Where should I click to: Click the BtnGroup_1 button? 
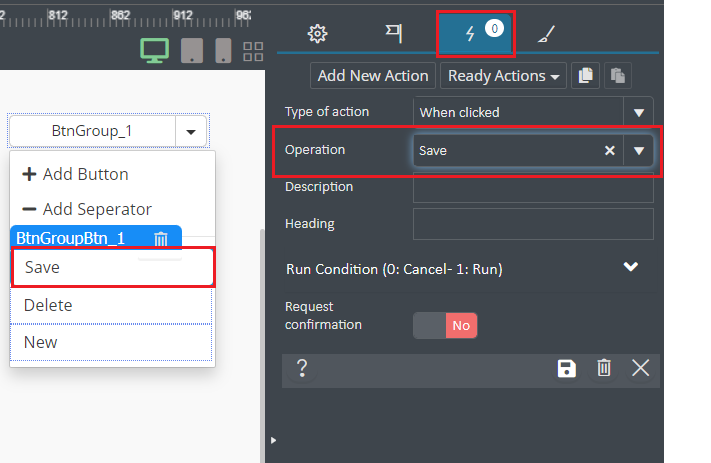click(x=92, y=131)
